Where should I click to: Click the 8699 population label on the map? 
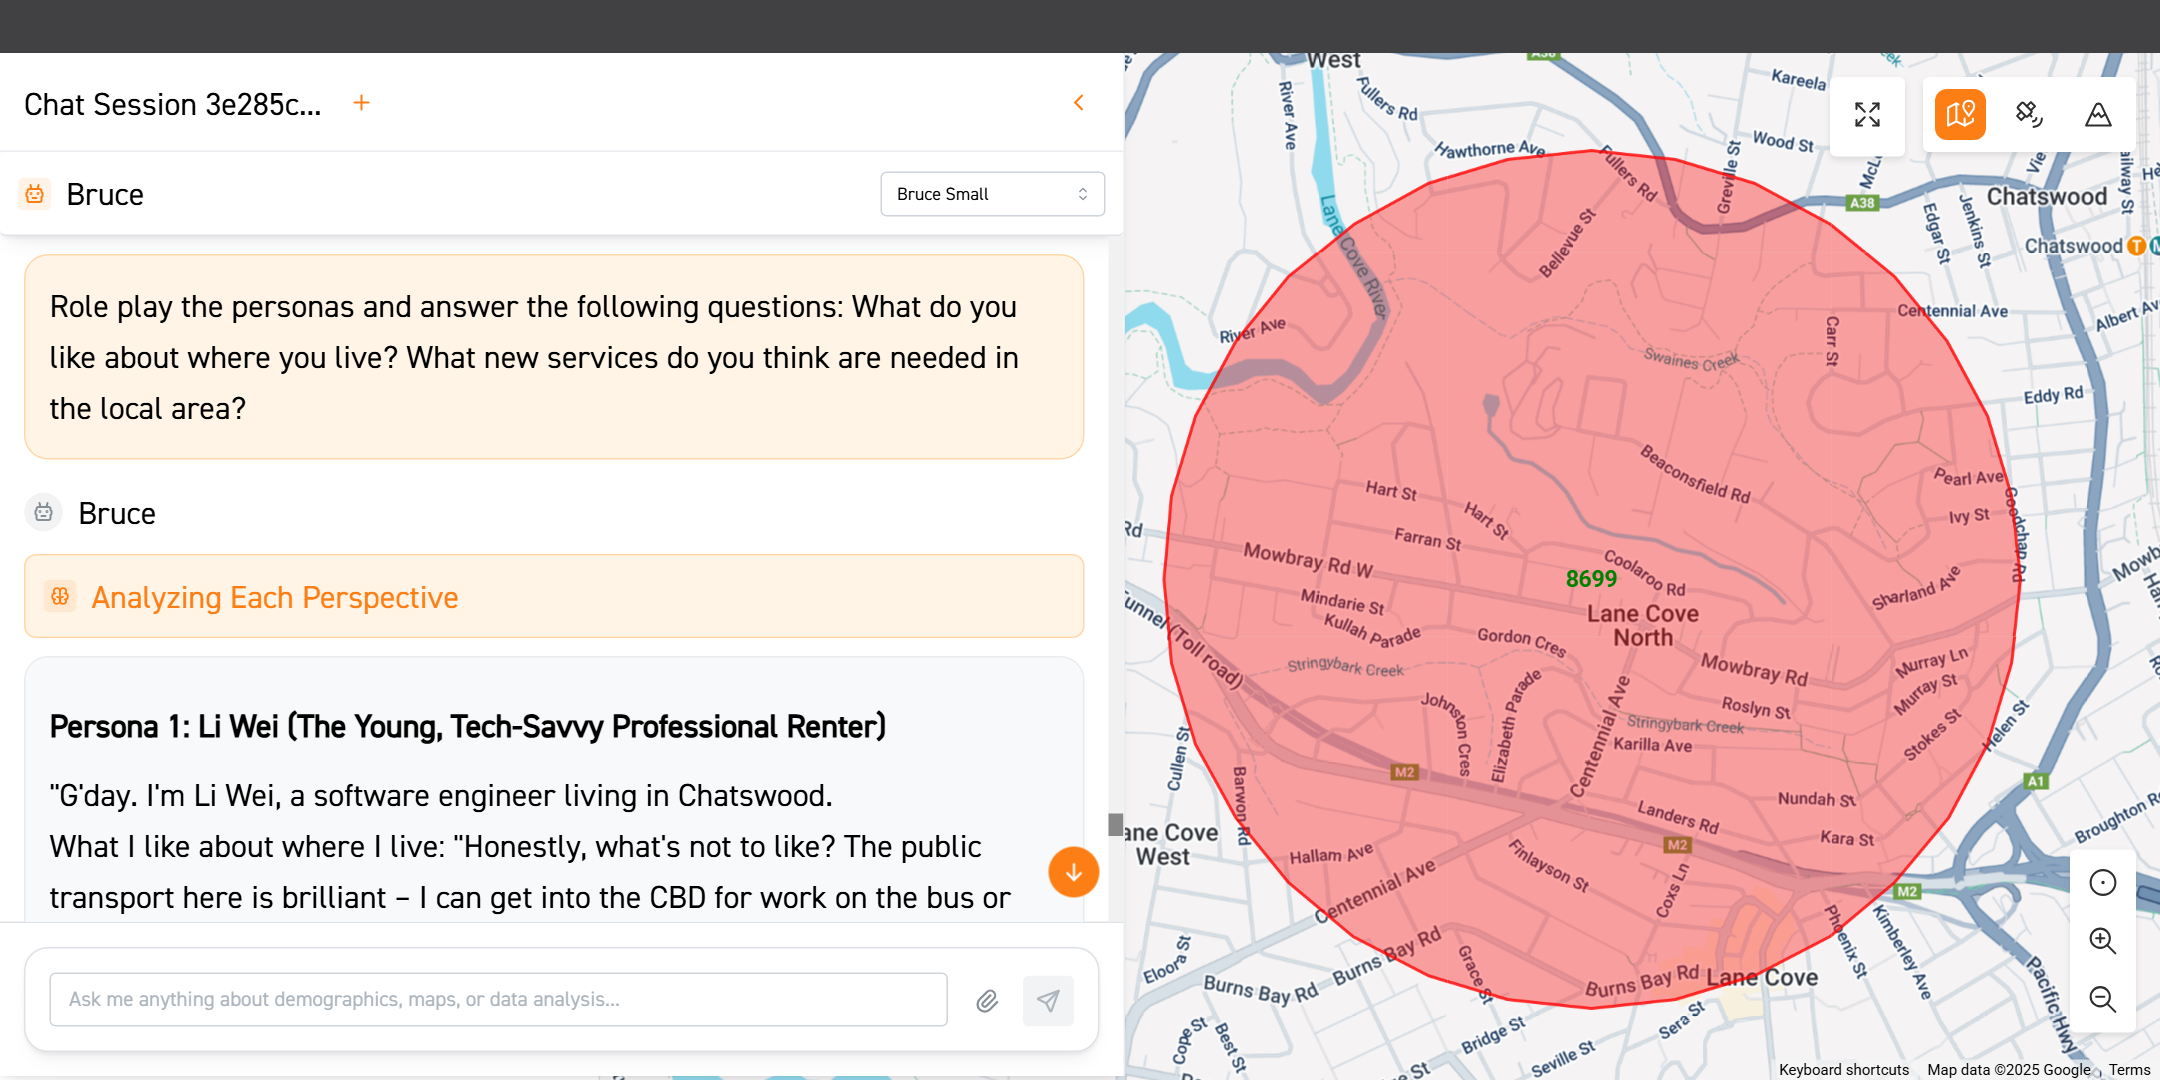point(1590,579)
